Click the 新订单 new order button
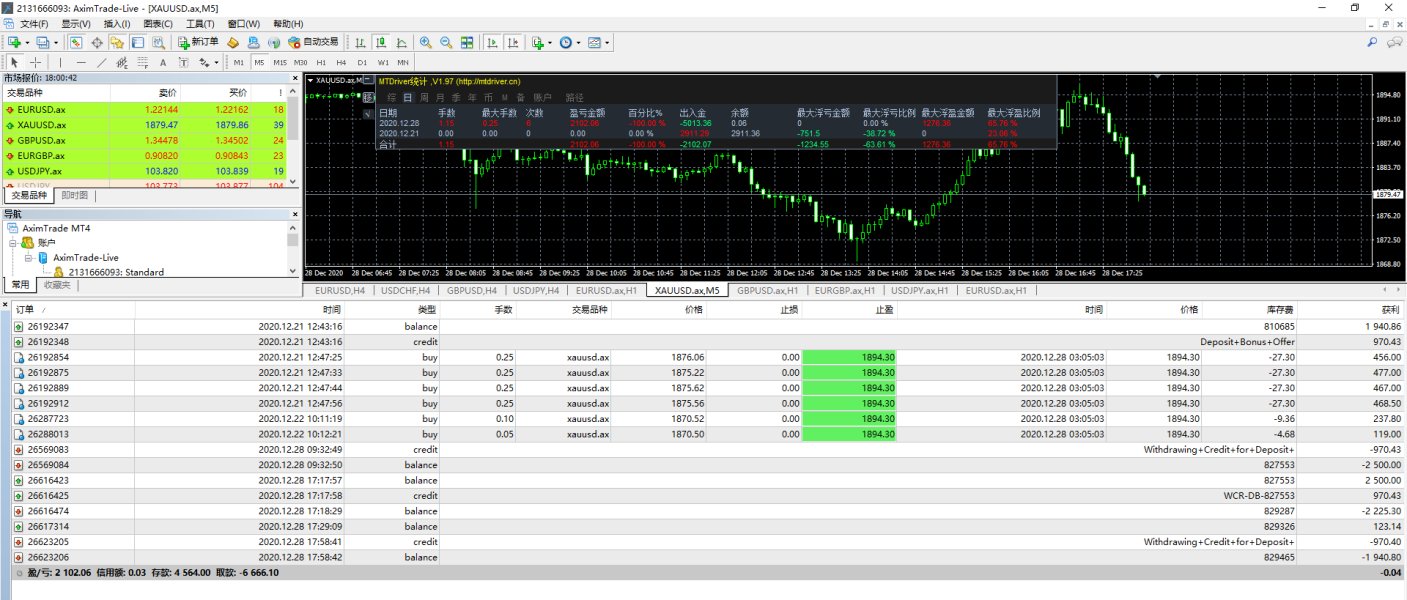This screenshot has width=1407, height=600. (198, 42)
